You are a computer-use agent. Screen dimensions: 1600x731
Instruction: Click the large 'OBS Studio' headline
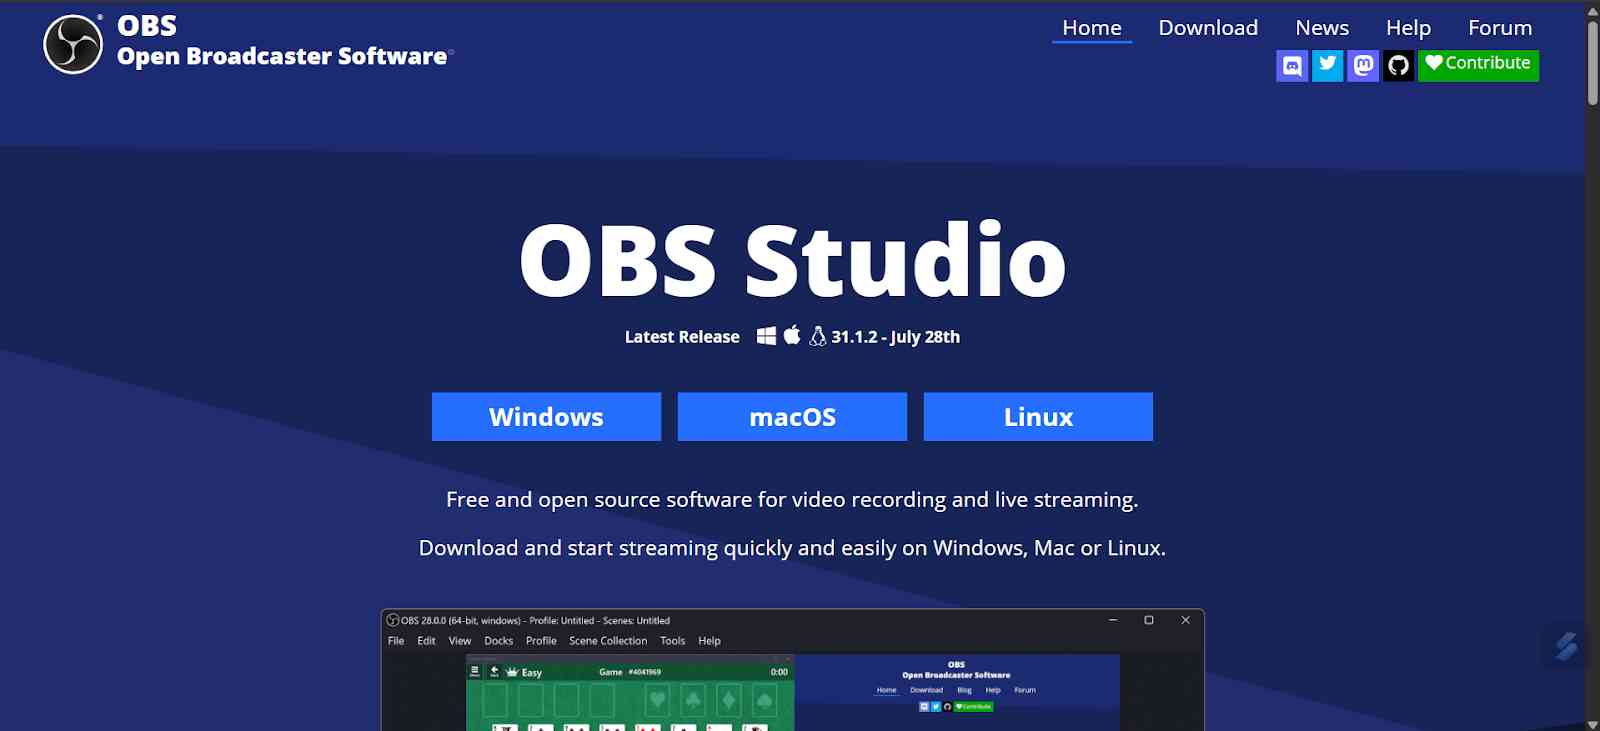click(x=792, y=260)
